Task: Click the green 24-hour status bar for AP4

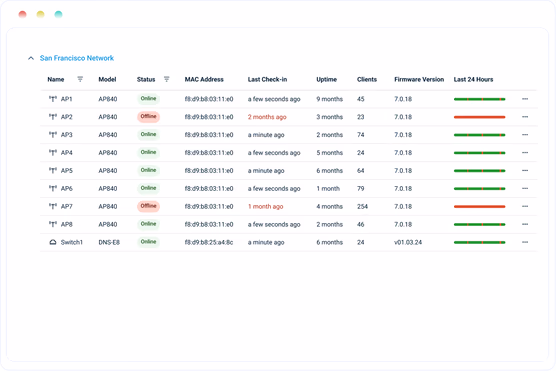Action: pyautogui.click(x=479, y=153)
